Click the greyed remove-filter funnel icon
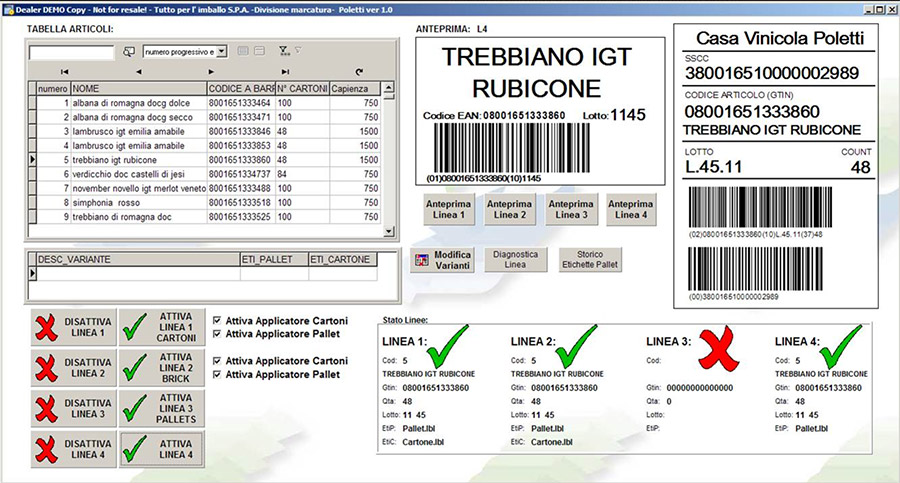This screenshot has width=900, height=483. 298,51
